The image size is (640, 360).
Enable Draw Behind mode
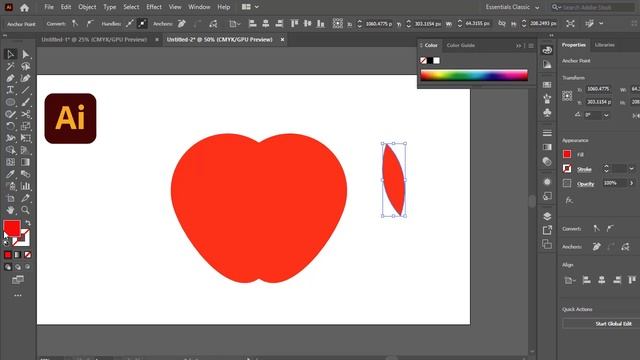coord(18,267)
